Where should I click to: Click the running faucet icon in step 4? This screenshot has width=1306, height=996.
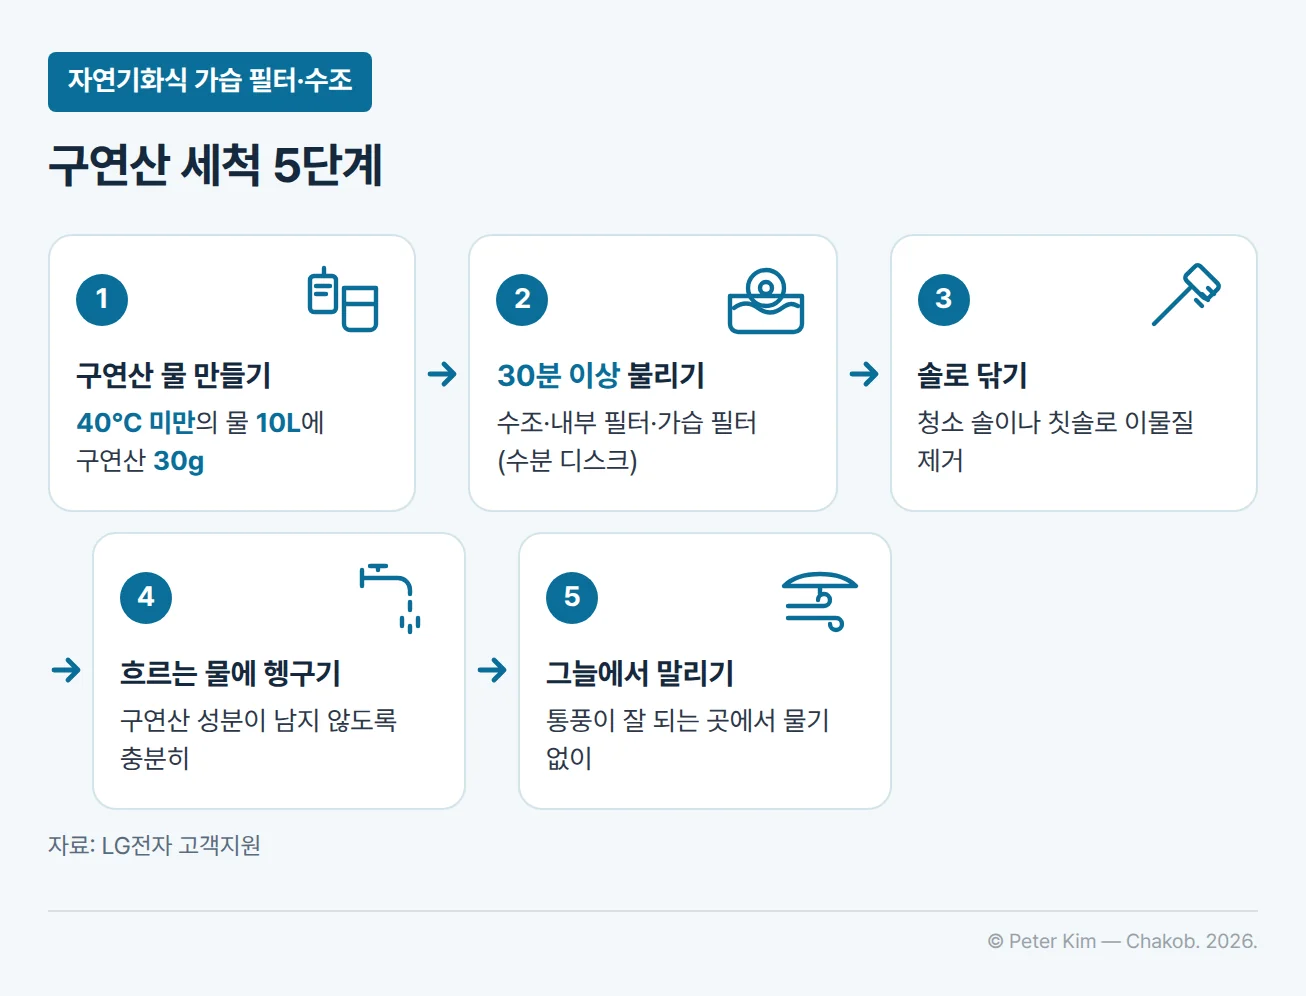pyautogui.click(x=391, y=597)
